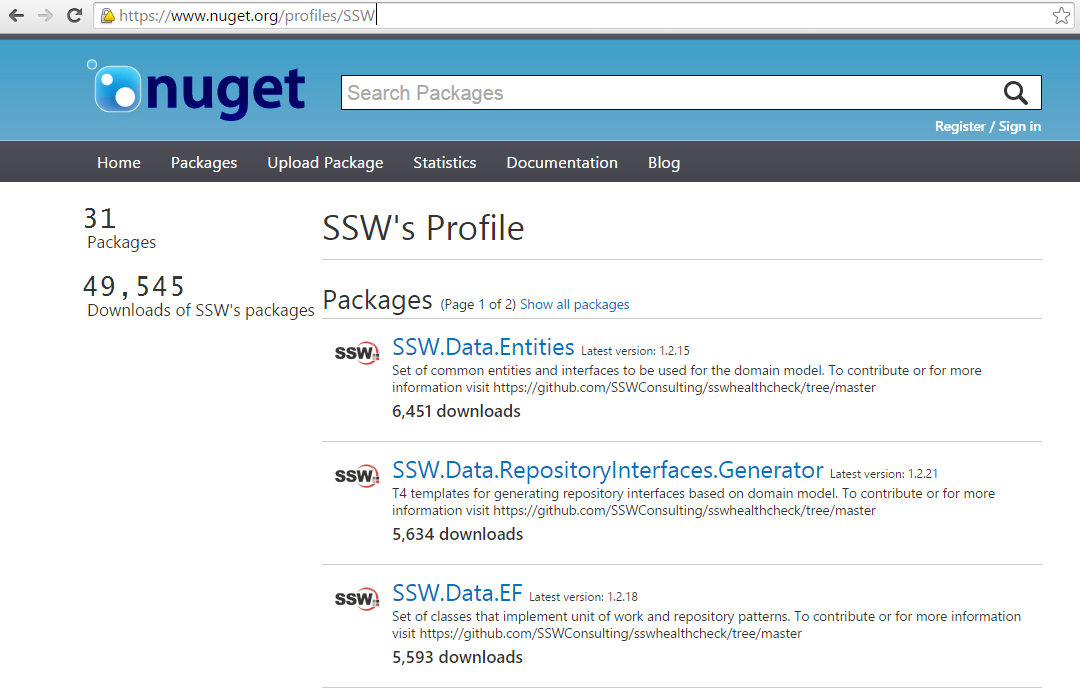Click the Register / Sign in link
This screenshot has width=1080, height=694.
(987, 126)
